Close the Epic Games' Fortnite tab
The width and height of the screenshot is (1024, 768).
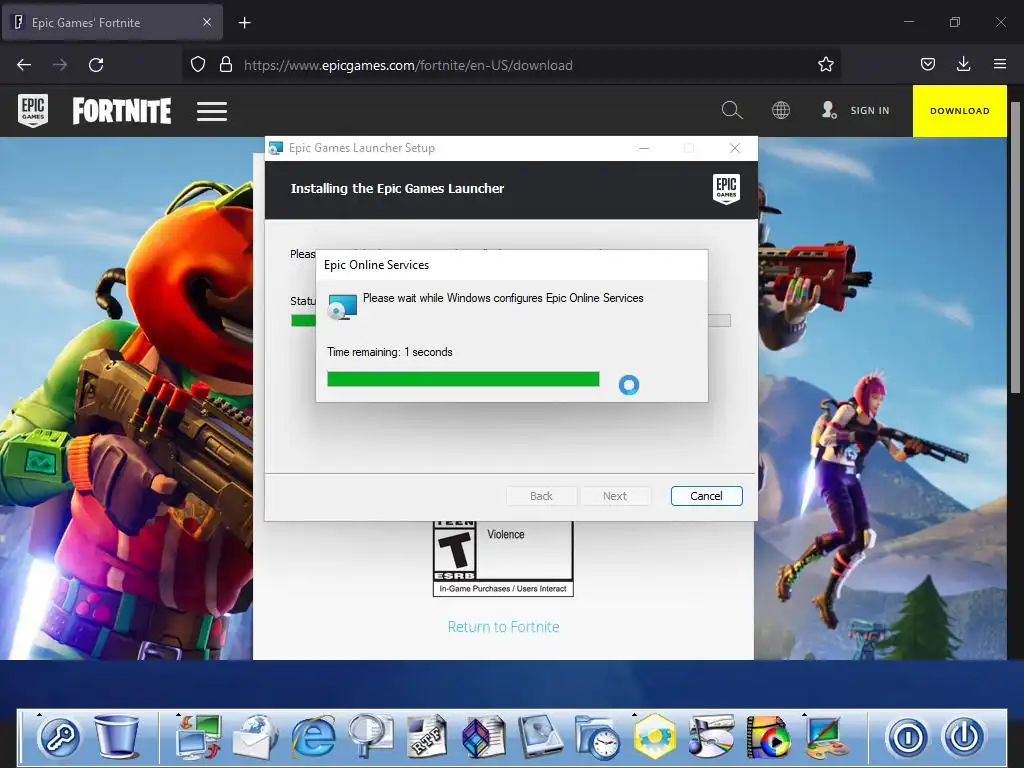coord(207,22)
